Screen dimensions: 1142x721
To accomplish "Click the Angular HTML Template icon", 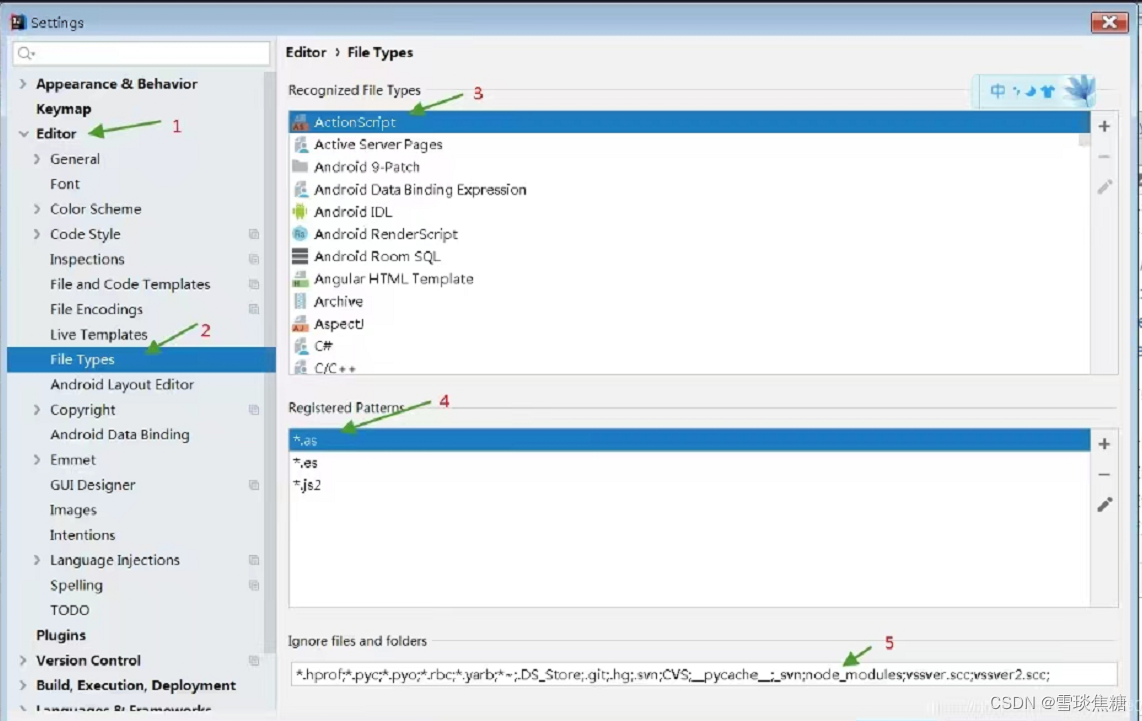I will tap(300, 279).
